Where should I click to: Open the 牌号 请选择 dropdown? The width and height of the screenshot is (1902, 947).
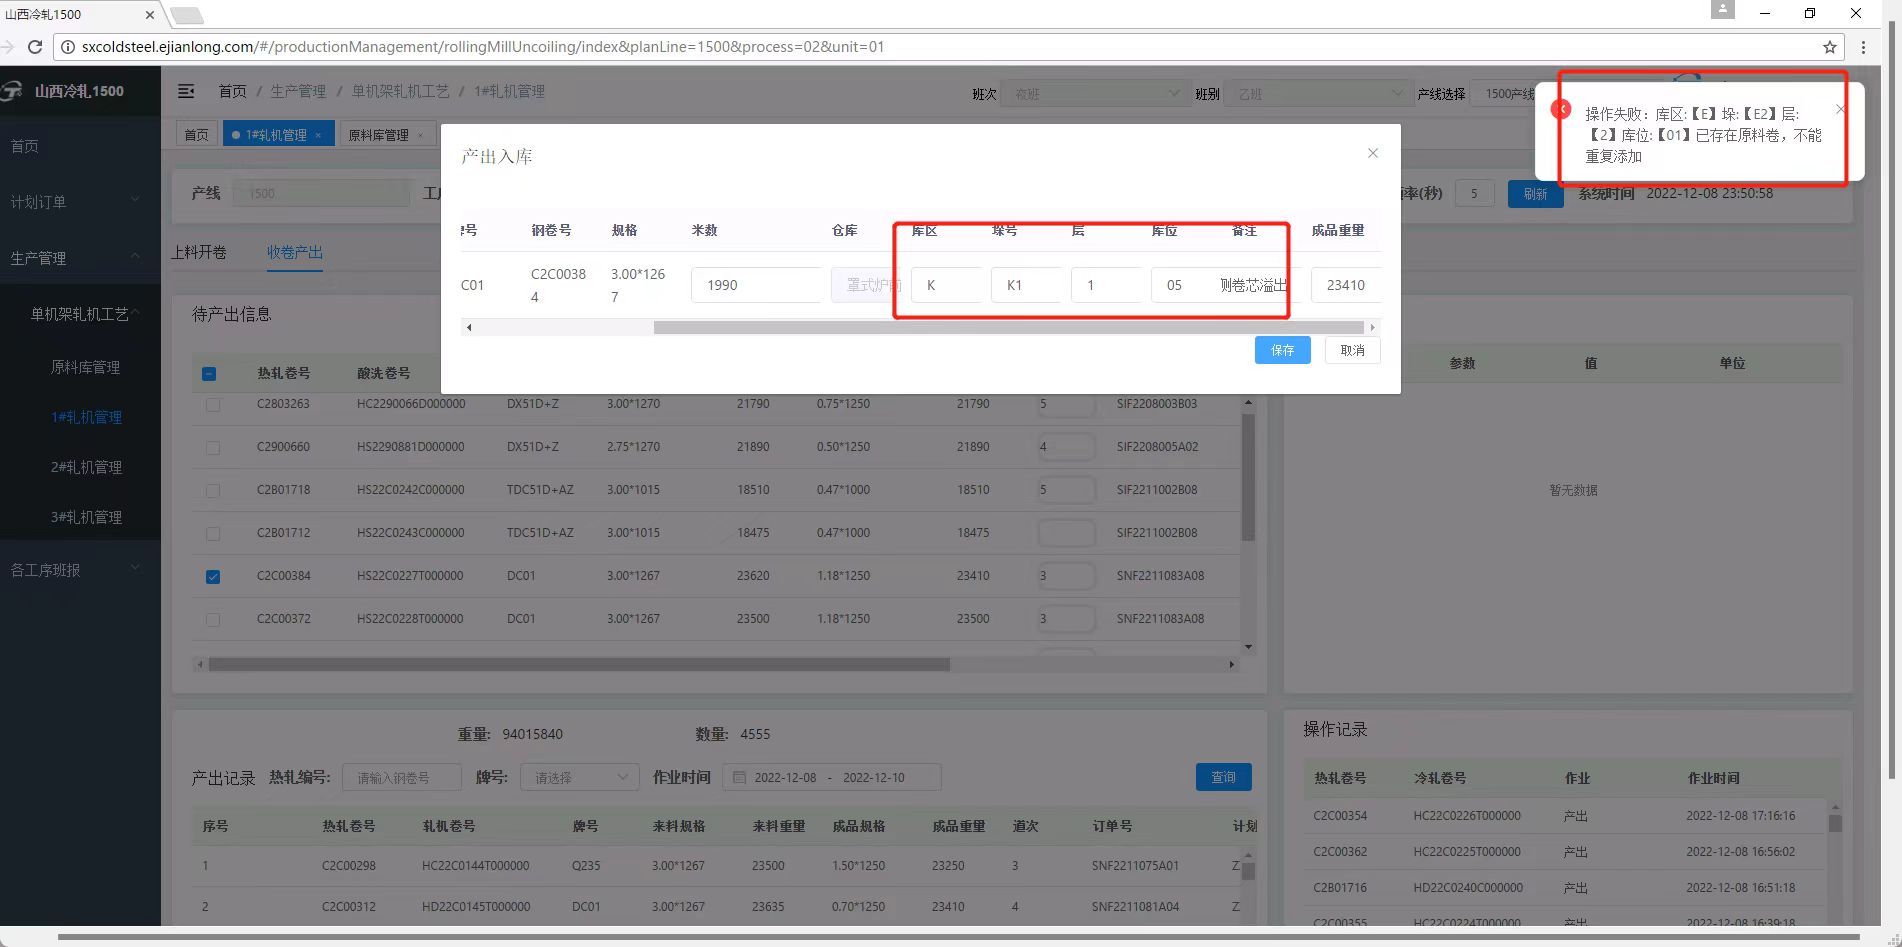580,778
